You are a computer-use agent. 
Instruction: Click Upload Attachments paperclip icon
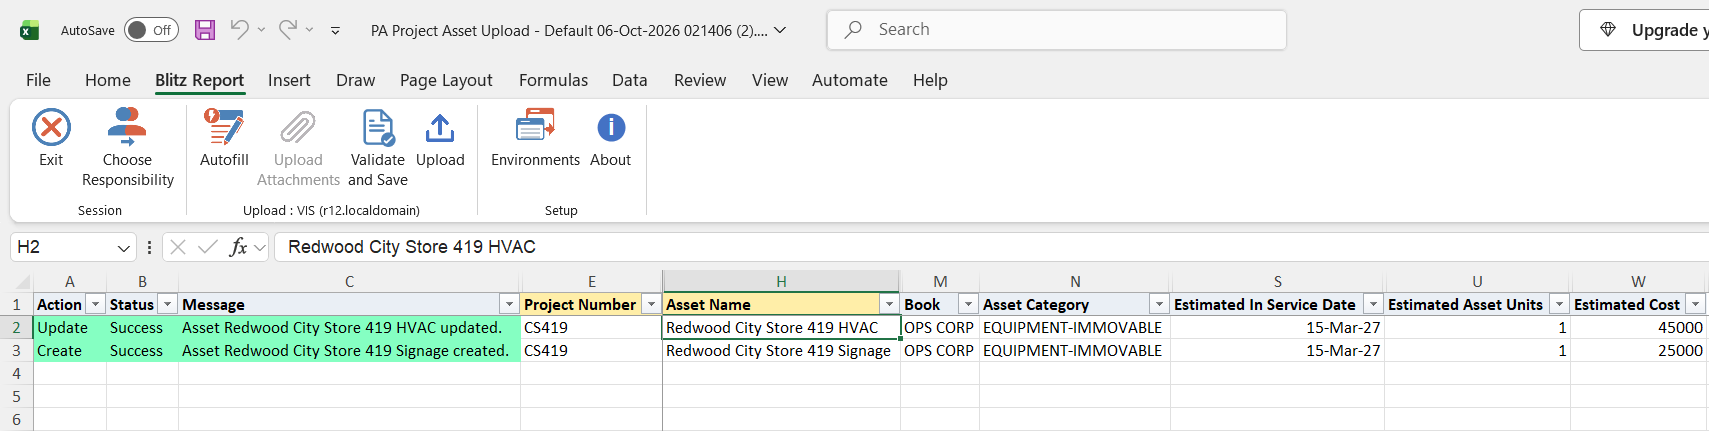point(298,128)
